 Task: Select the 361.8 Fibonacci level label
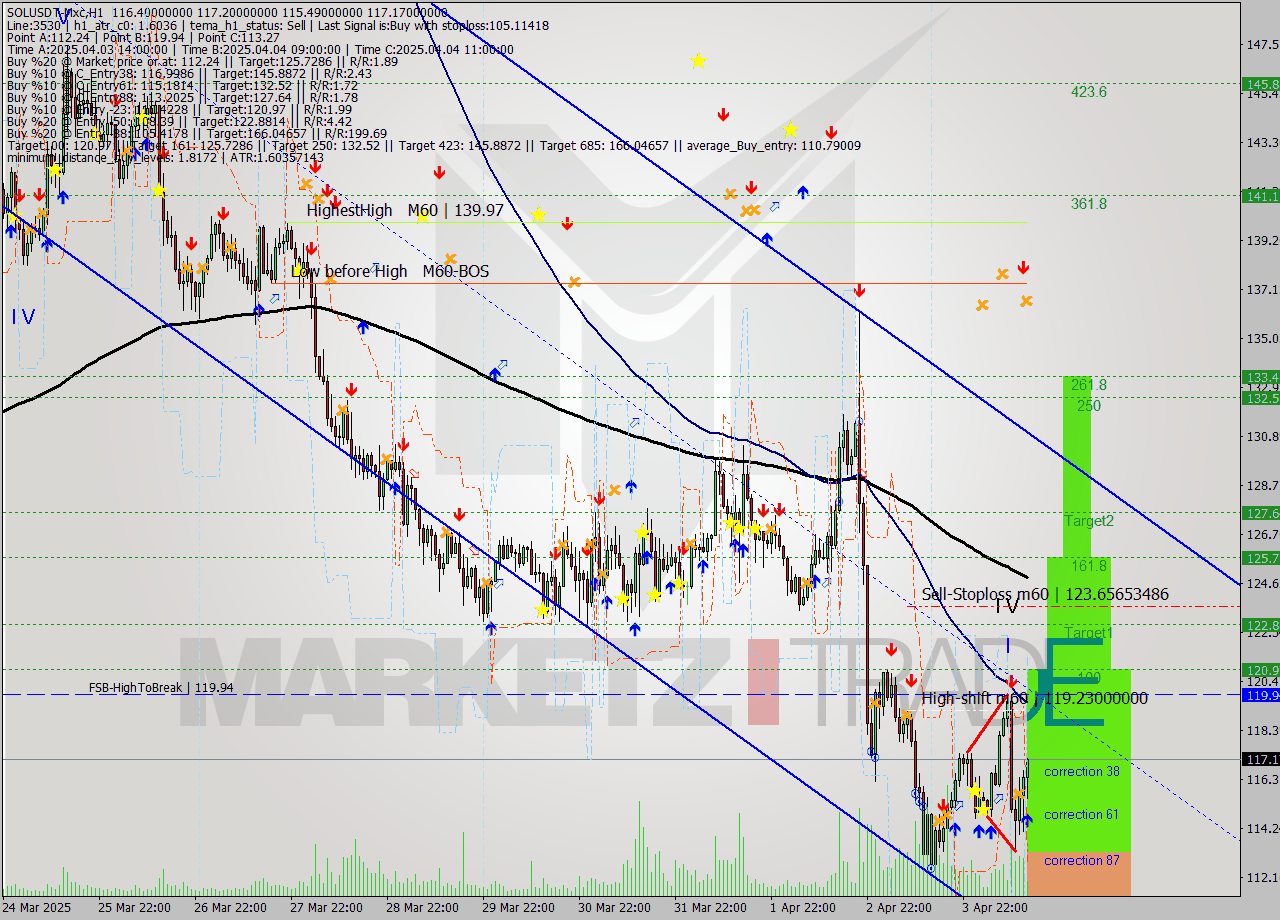coord(1088,204)
